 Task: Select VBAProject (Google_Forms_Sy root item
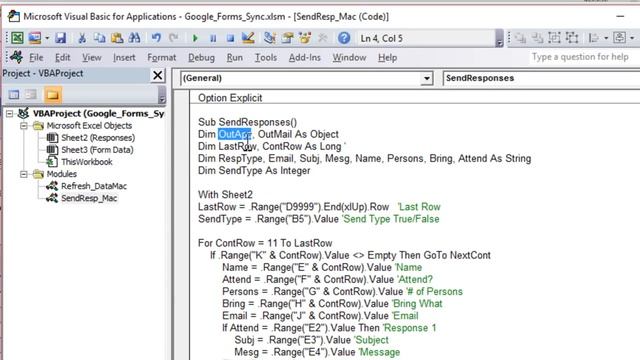coord(98,113)
